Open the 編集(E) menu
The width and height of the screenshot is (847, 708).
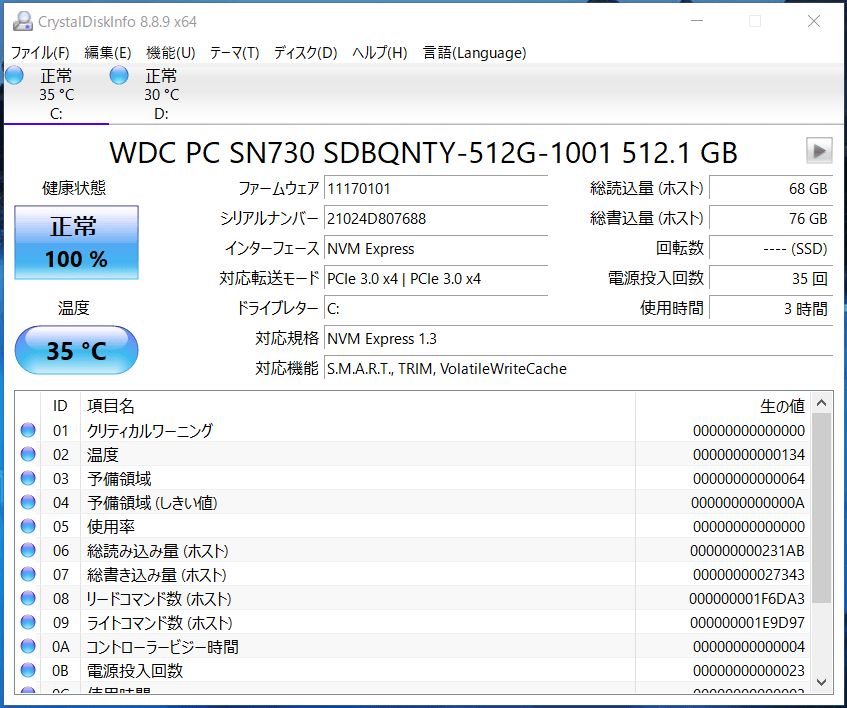[x=107, y=52]
